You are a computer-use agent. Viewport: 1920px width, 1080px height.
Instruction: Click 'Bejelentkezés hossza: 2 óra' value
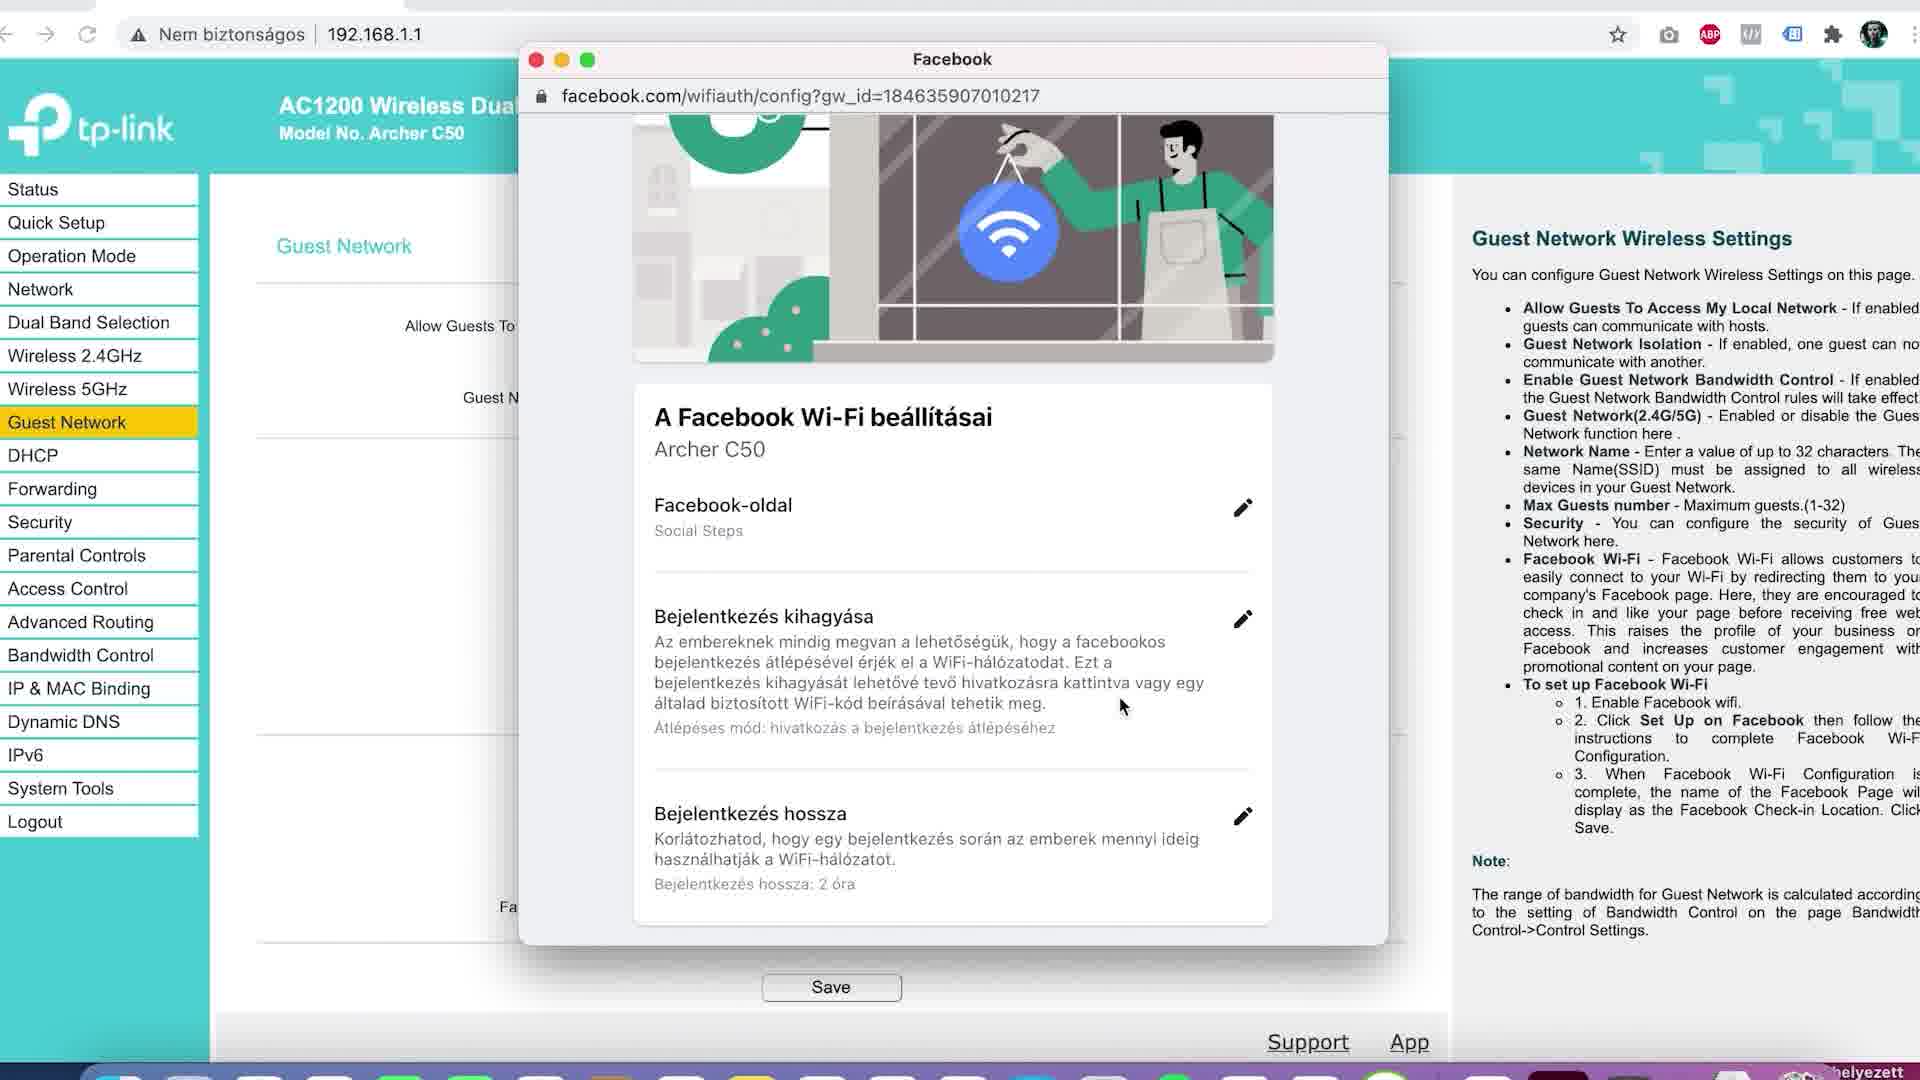coord(754,884)
